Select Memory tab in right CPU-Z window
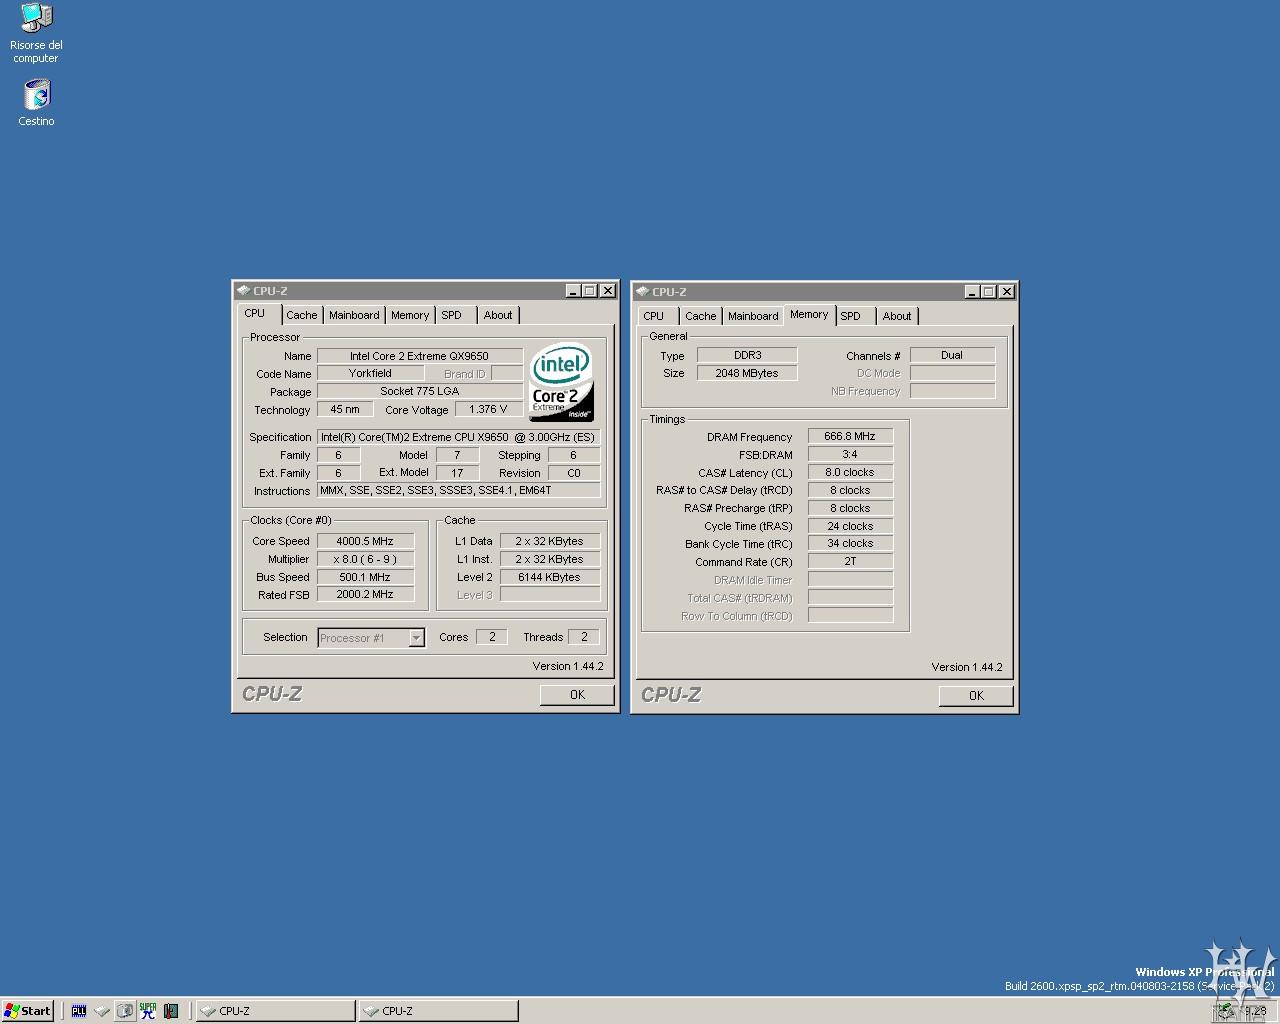This screenshot has height=1024, width=1280. pyautogui.click(x=809, y=314)
